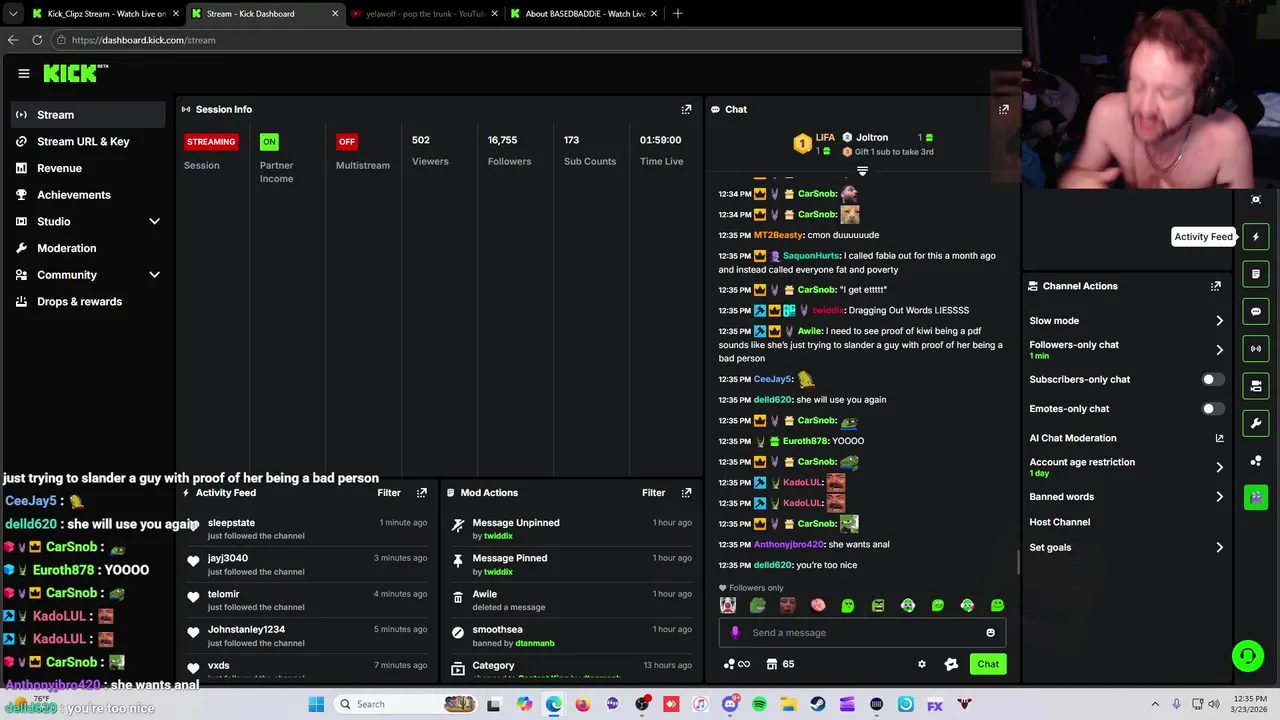Pop out the Mod Actions panel
Viewport: 1280px width, 720px height.
686,493
